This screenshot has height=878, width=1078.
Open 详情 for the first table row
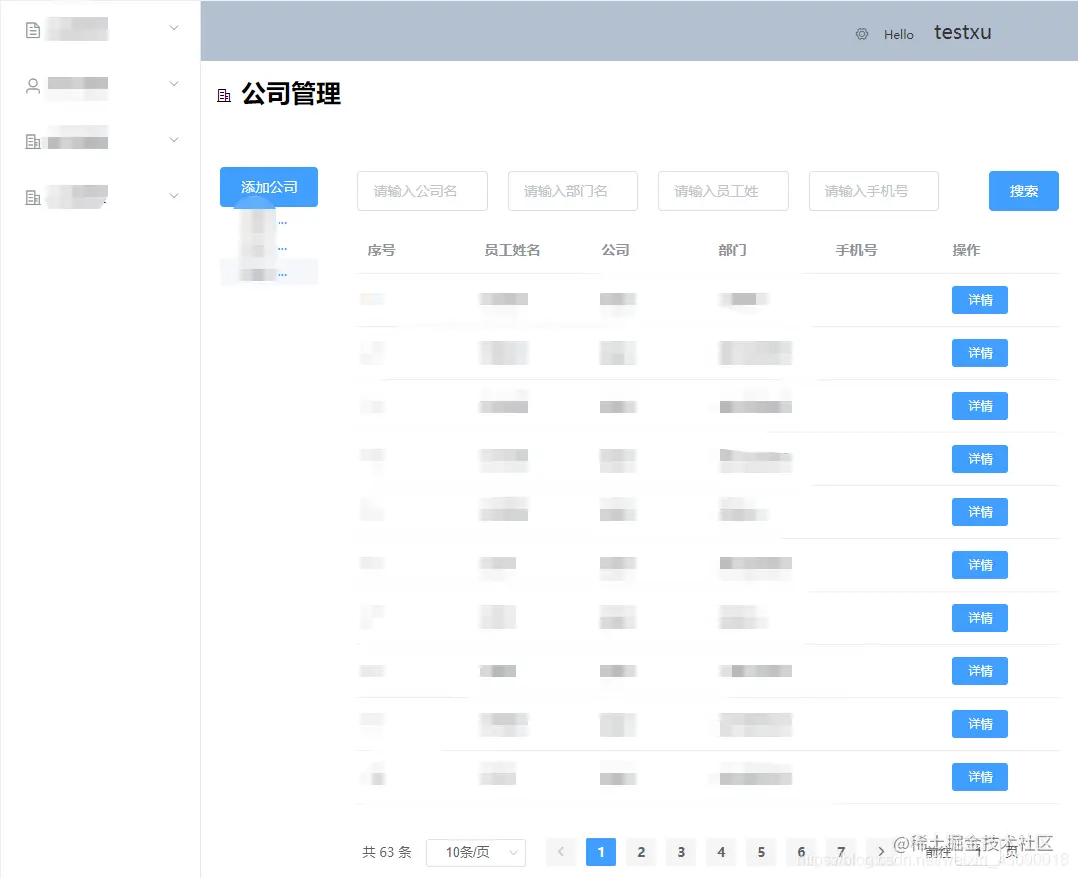(x=979, y=300)
